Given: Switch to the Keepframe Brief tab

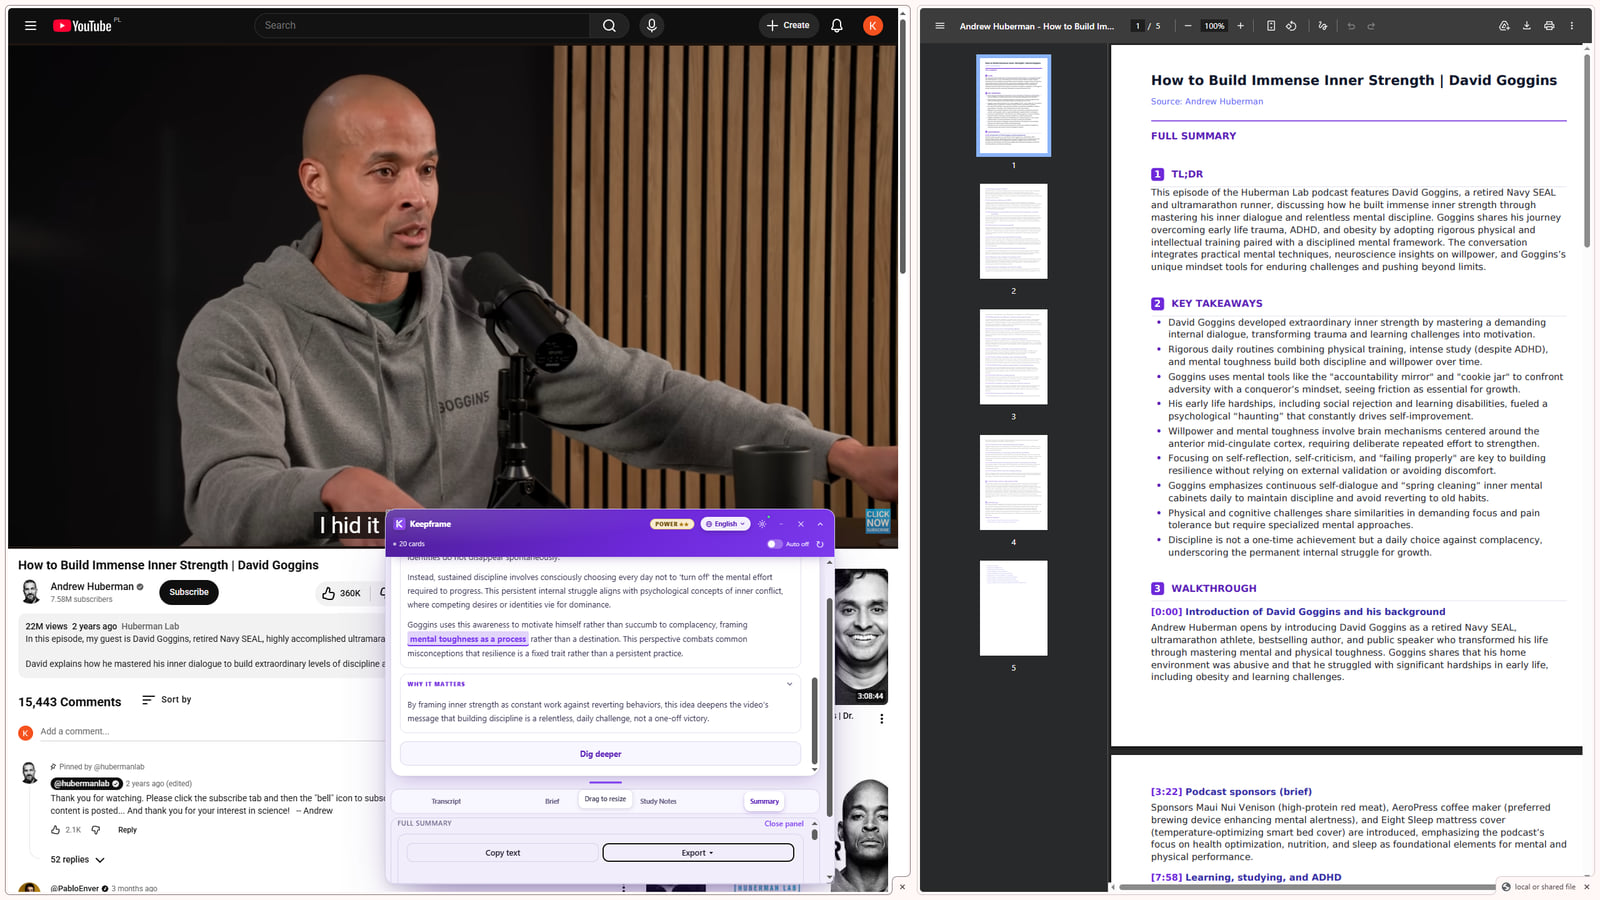Looking at the screenshot, I should (x=552, y=802).
